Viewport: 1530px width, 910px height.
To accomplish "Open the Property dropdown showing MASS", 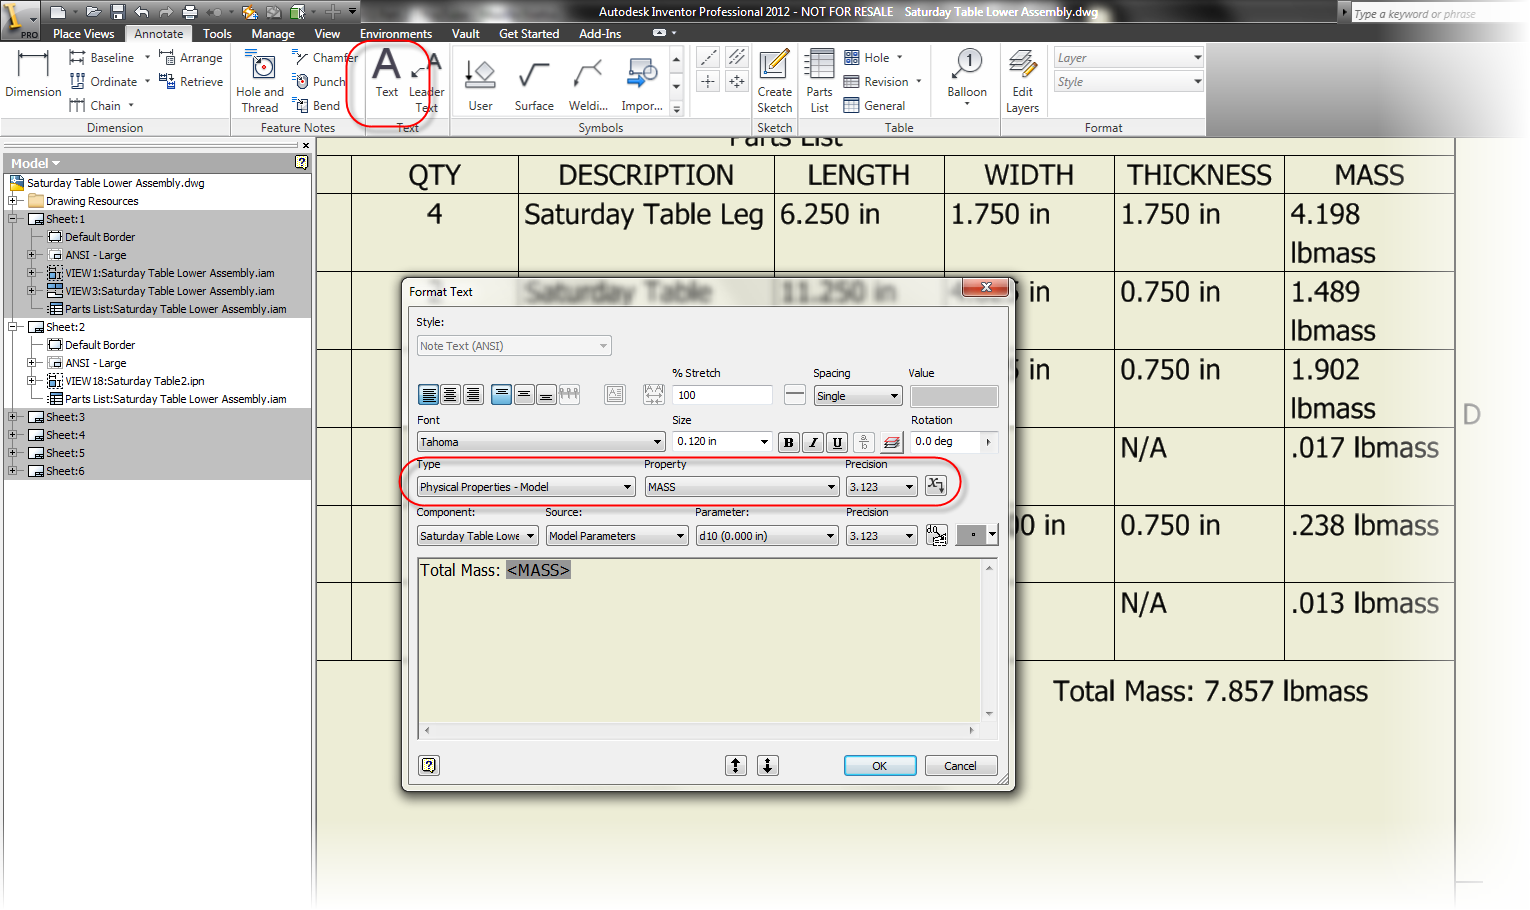I will tap(741, 486).
